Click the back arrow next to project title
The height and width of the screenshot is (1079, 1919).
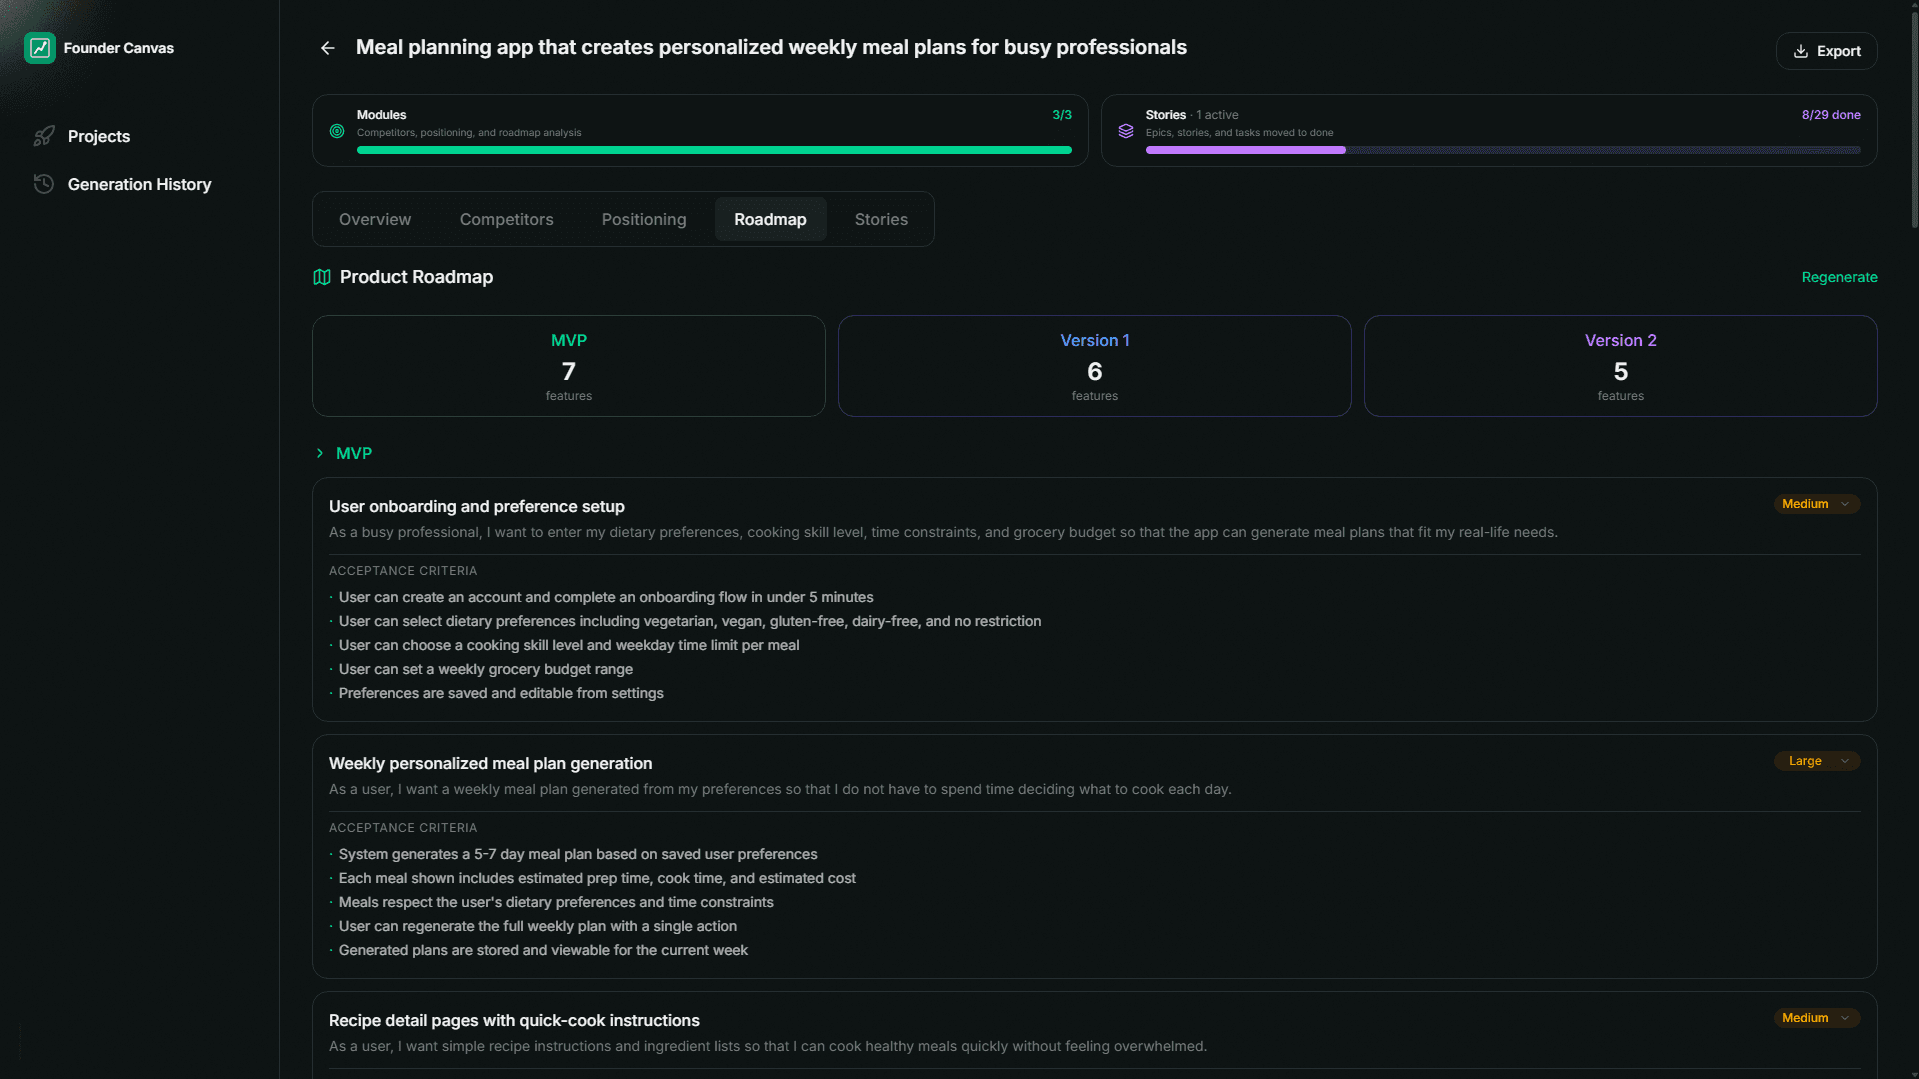click(x=327, y=47)
